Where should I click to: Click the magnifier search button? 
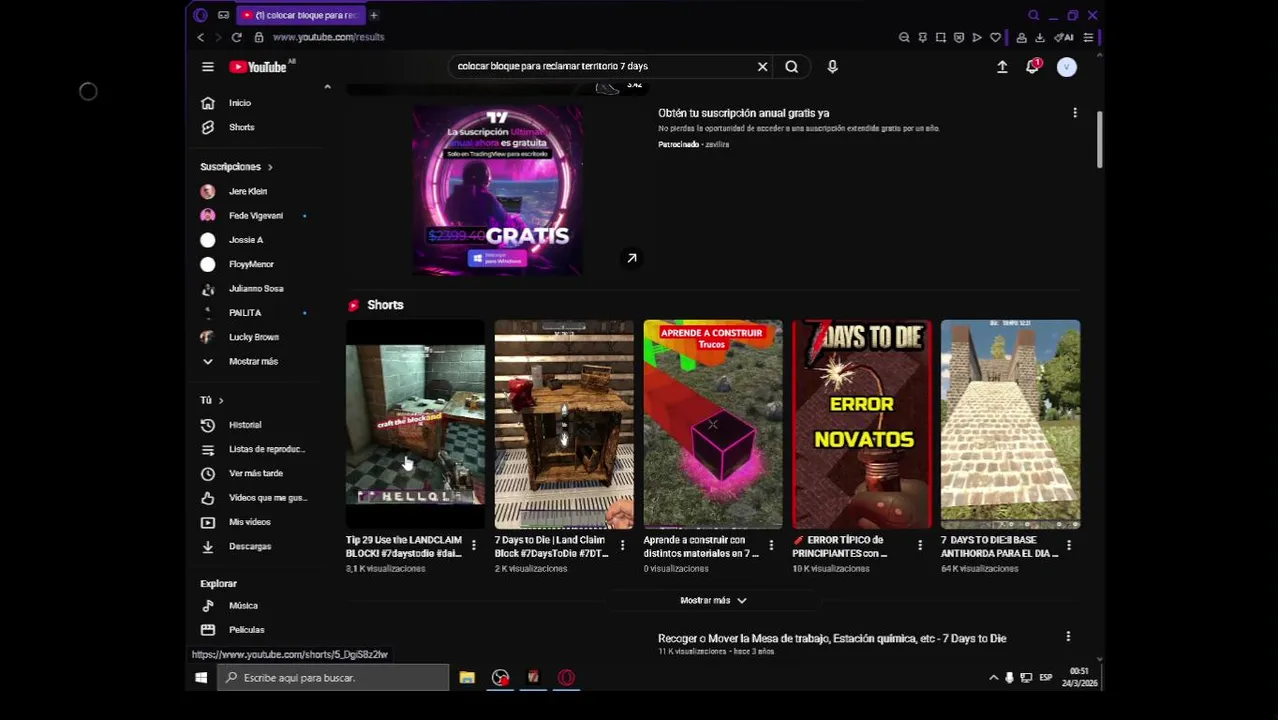tap(791, 67)
